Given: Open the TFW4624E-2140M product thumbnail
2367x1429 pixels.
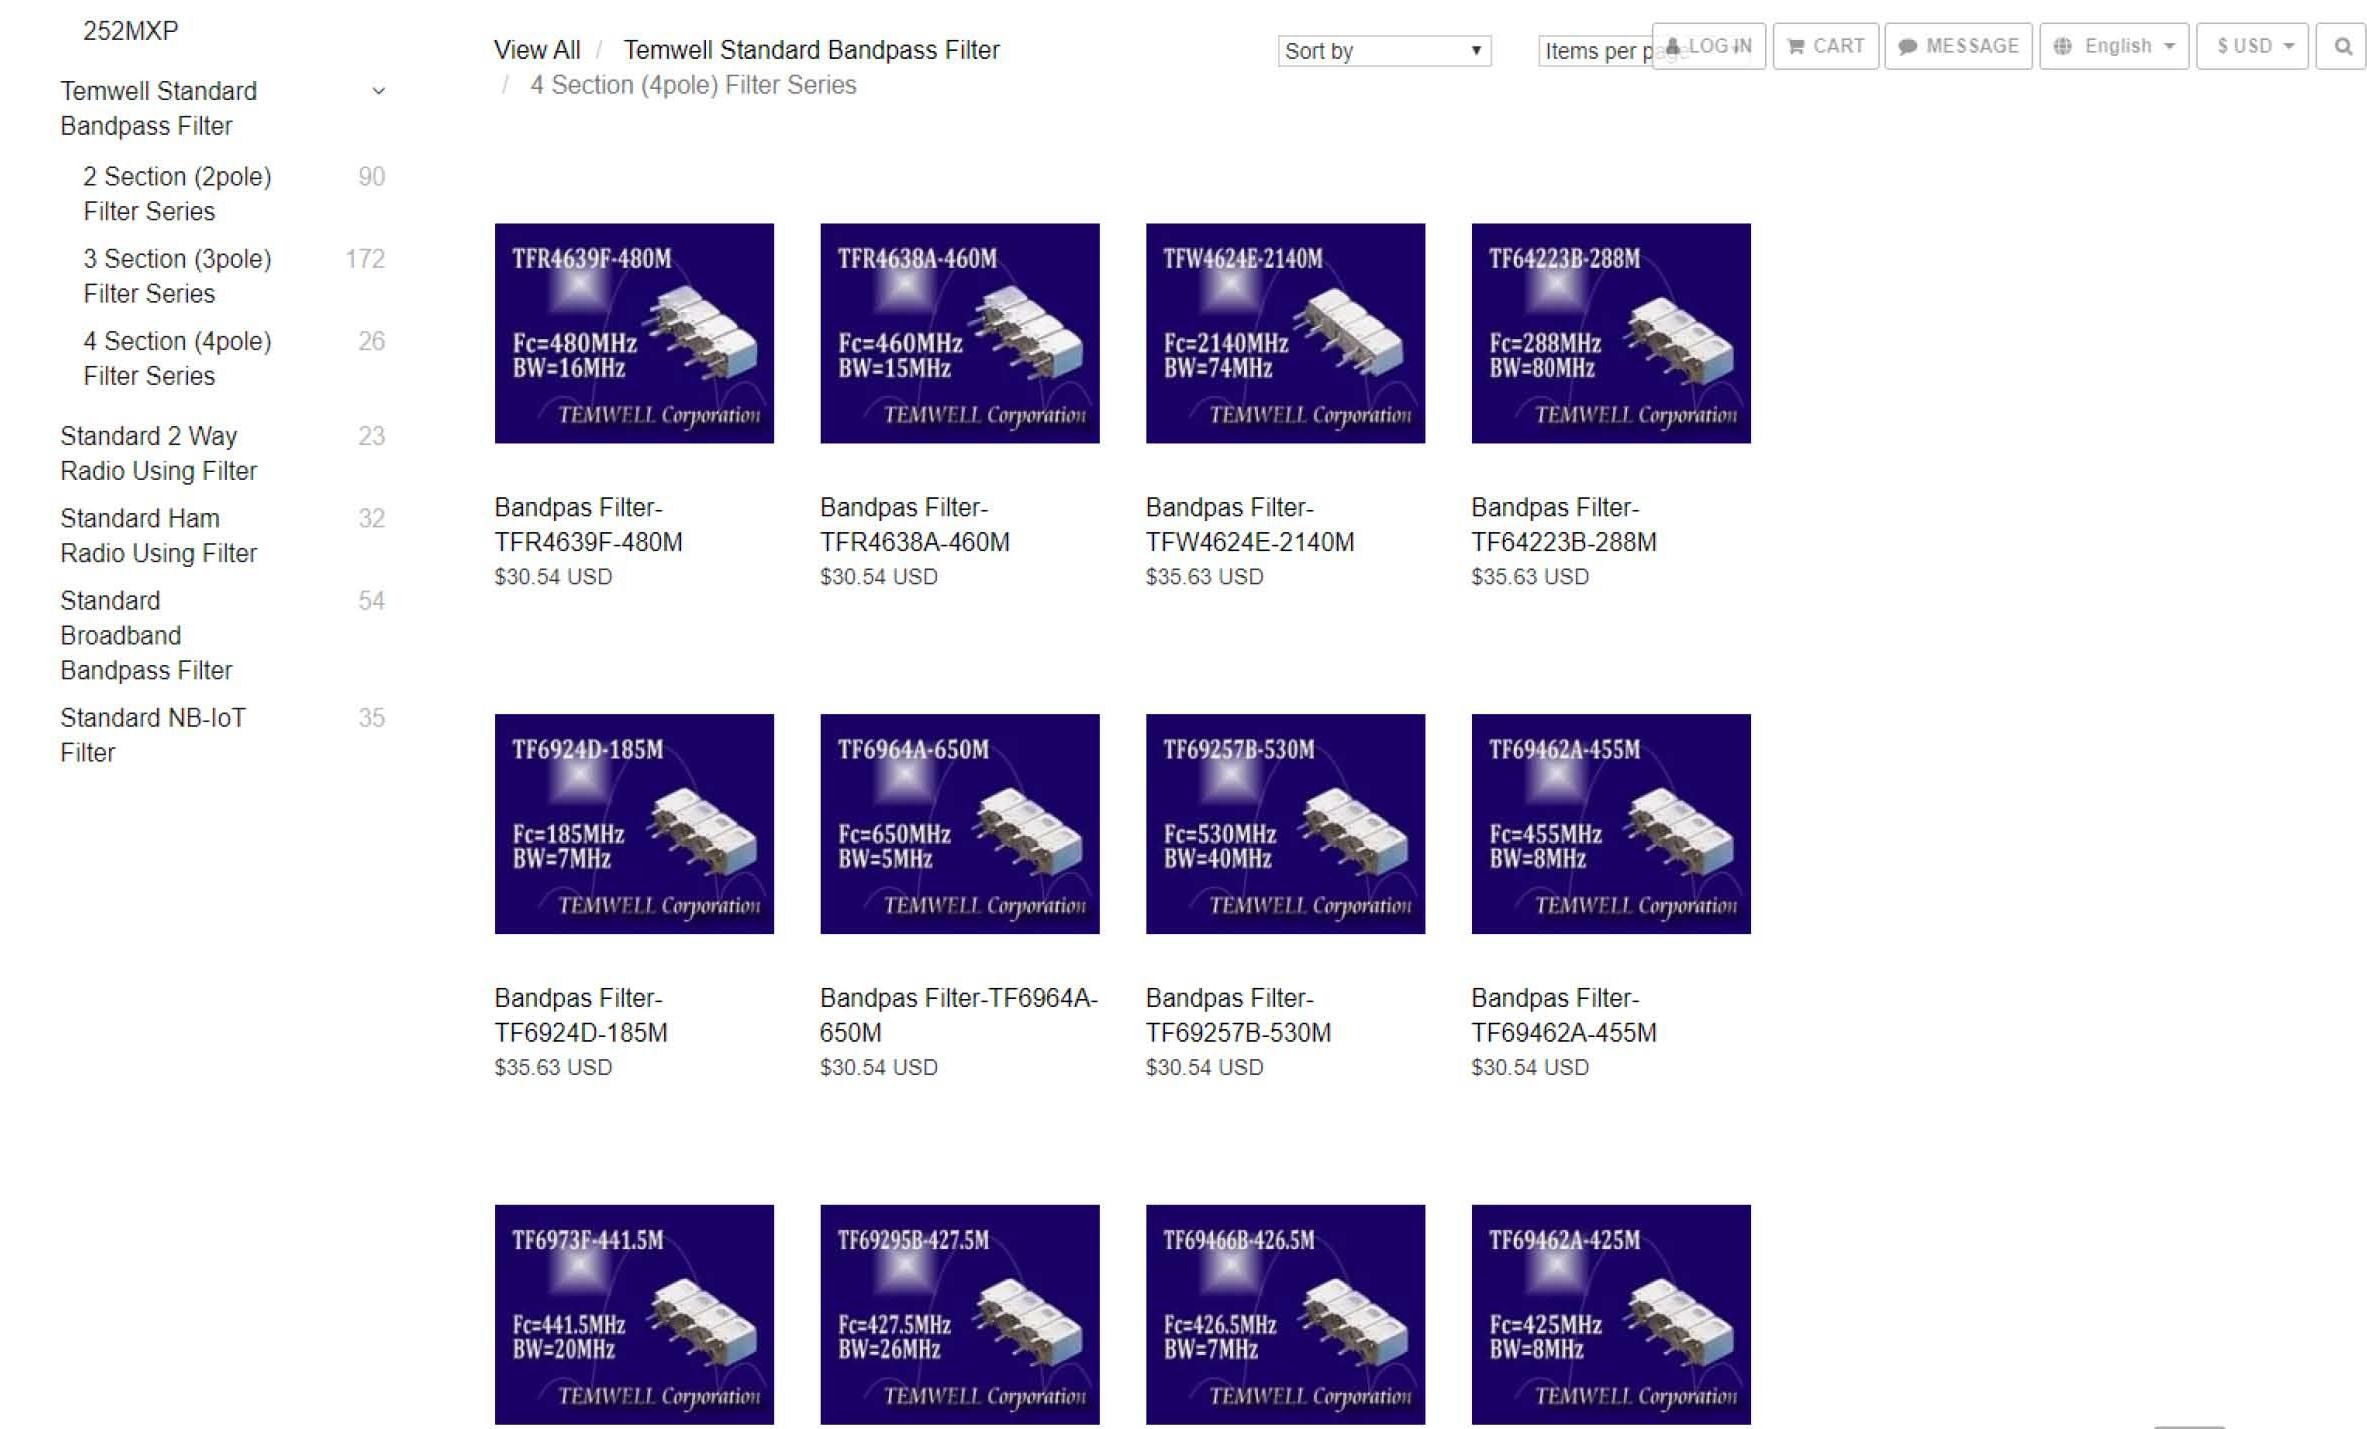Looking at the screenshot, I should pyautogui.click(x=1285, y=333).
